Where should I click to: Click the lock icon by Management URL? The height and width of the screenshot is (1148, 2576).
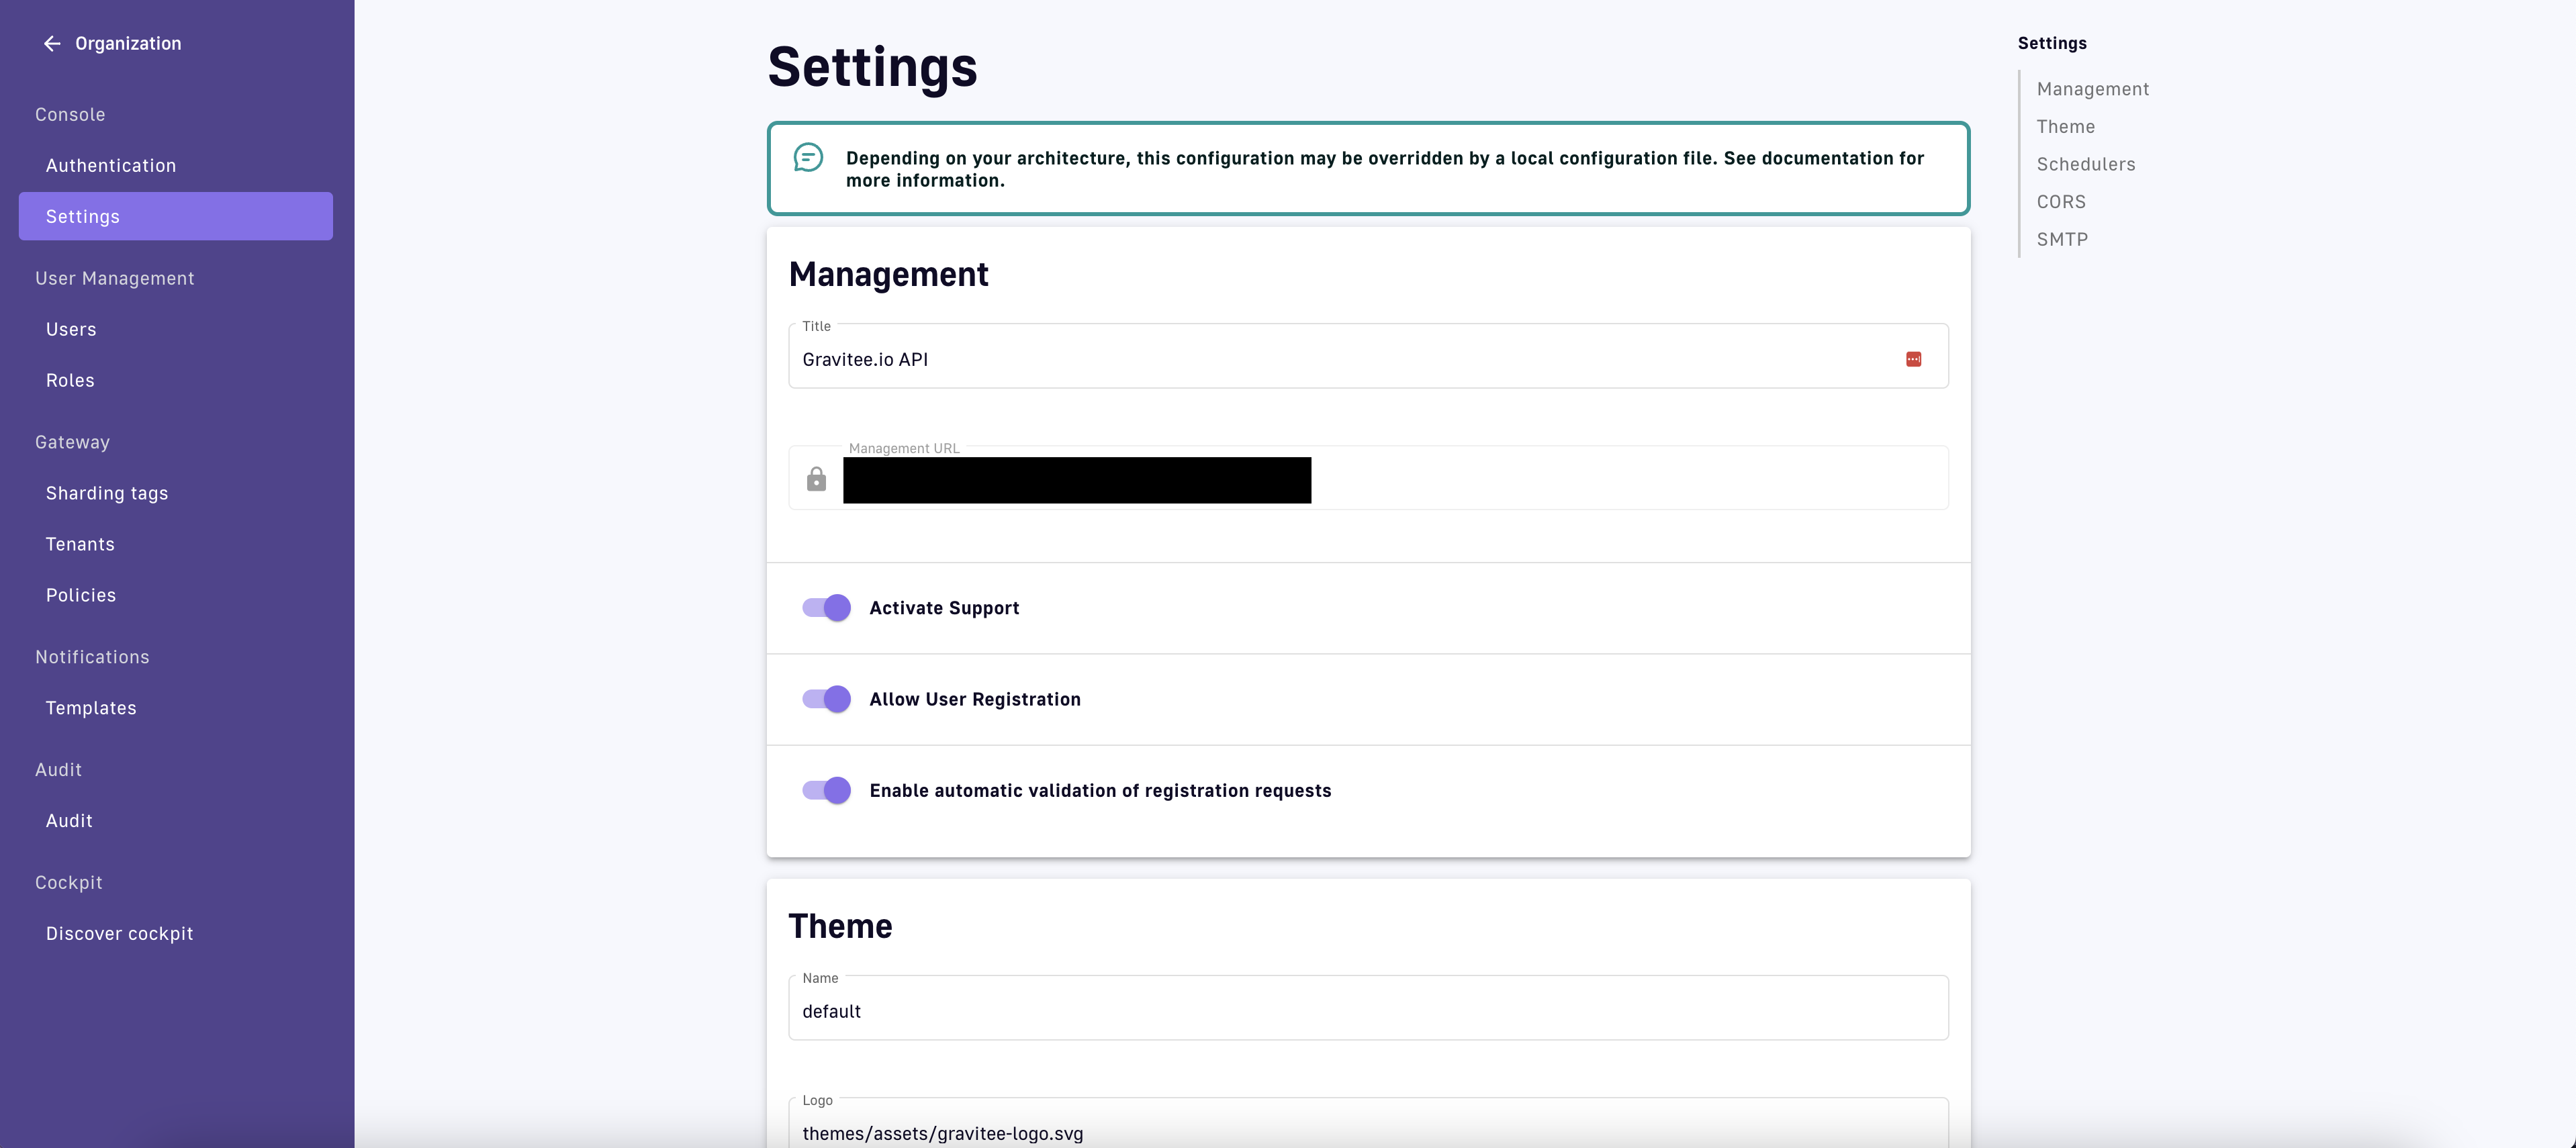[x=816, y=480]
